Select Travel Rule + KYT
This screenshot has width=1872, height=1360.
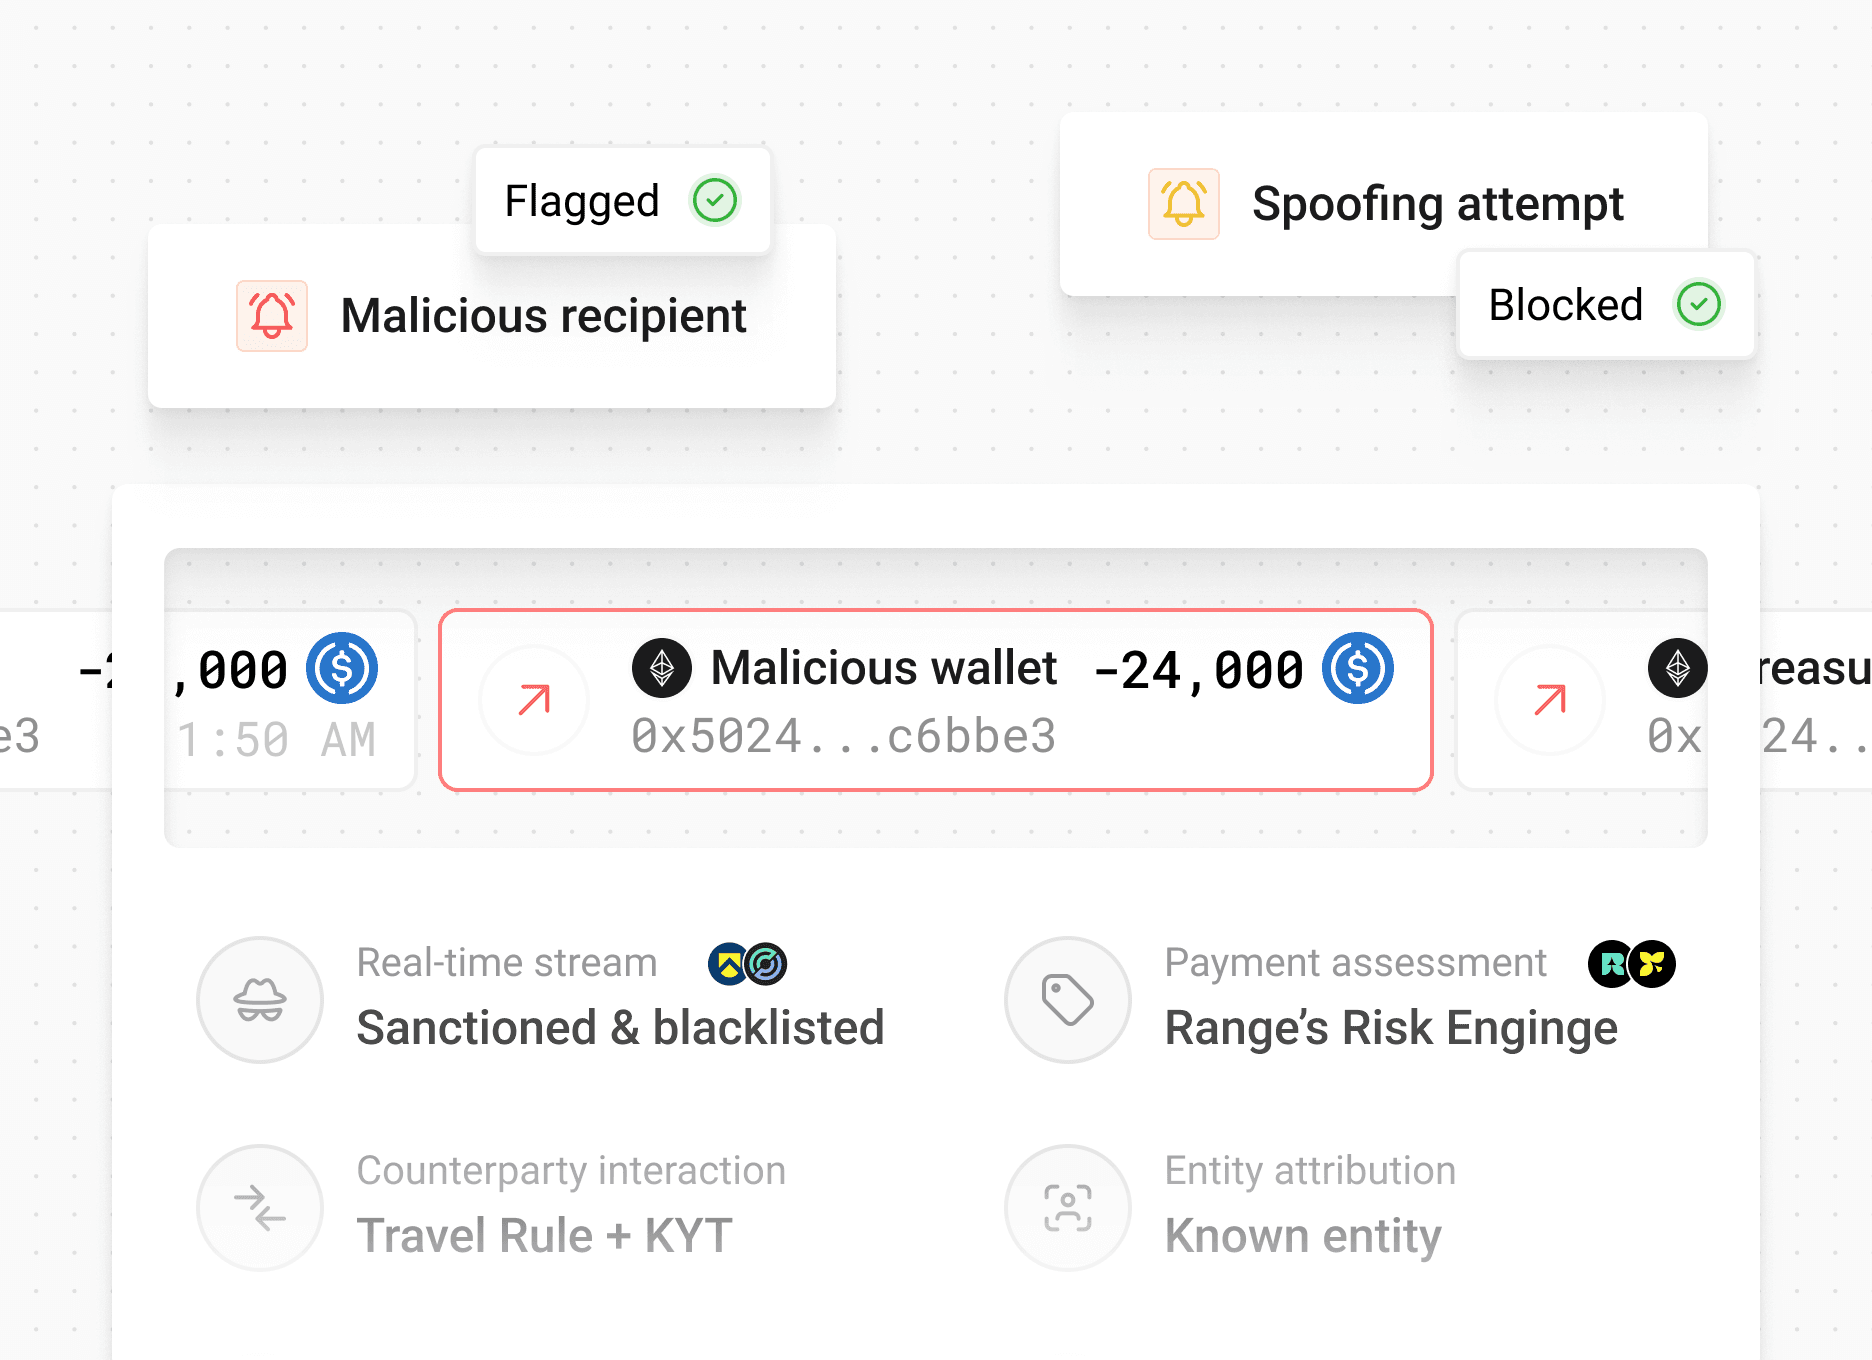[545, 1236]
